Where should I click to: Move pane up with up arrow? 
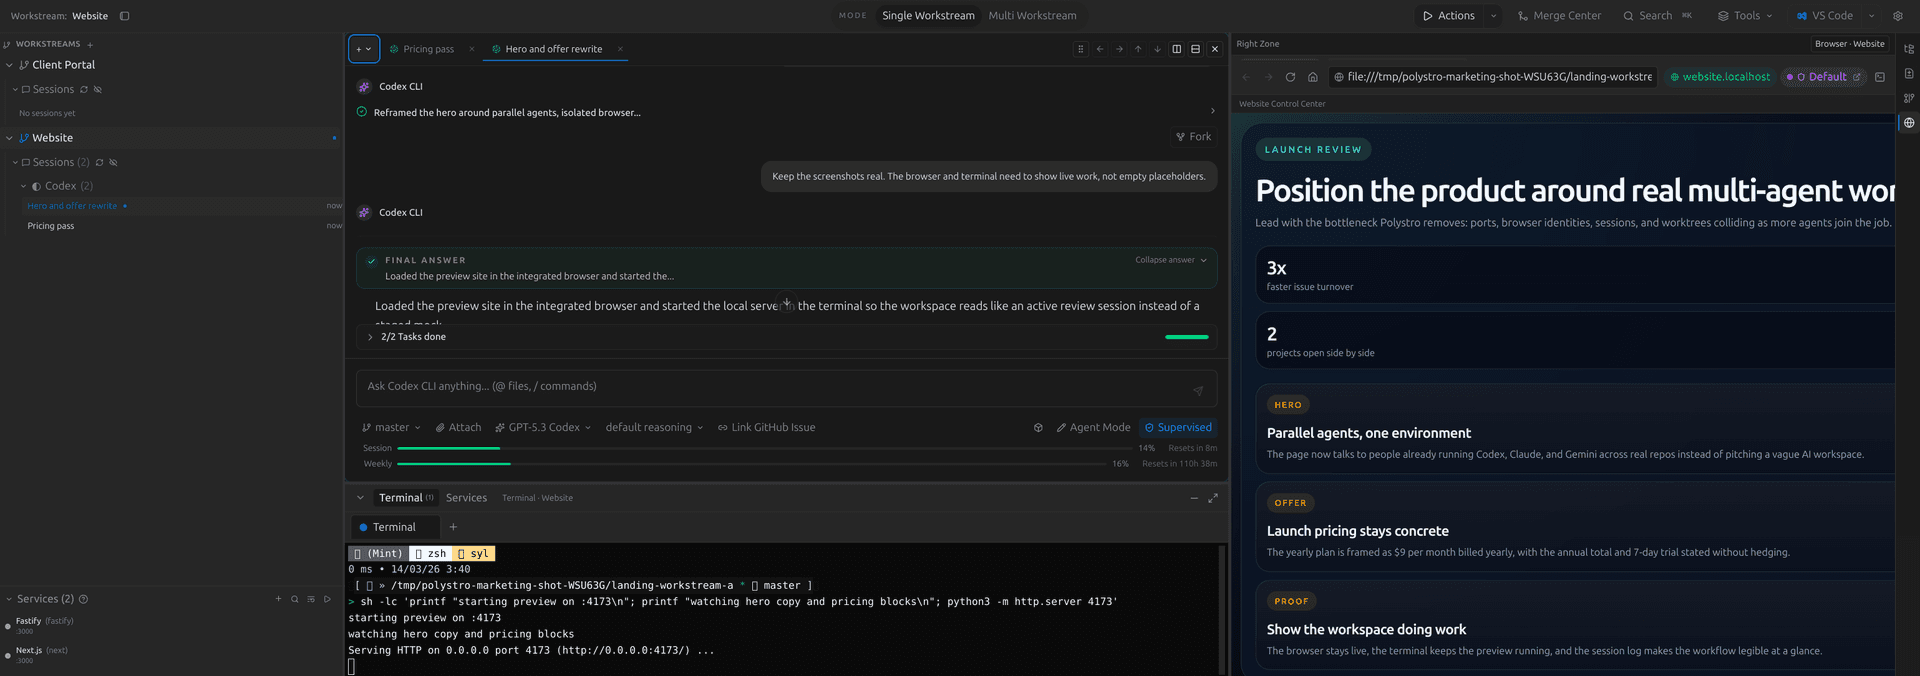click(x=1138, y=49)
